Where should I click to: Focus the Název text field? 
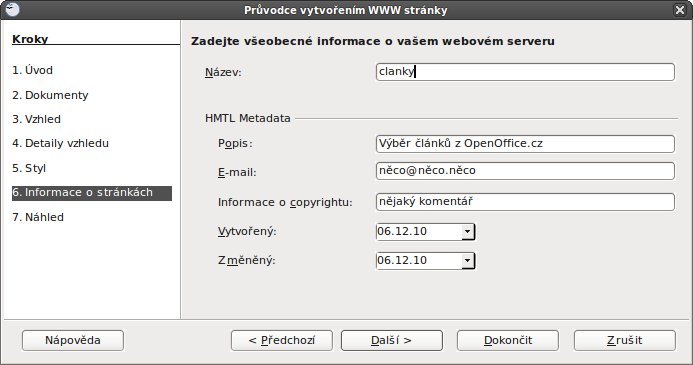pyautogui.click(x=525, y=72)
